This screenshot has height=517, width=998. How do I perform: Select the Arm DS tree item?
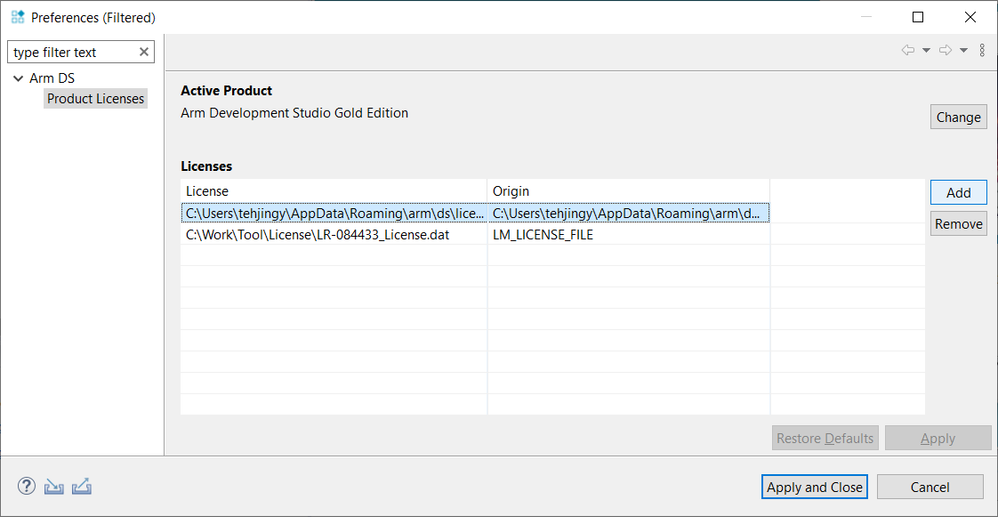click(x=52, y=78)
